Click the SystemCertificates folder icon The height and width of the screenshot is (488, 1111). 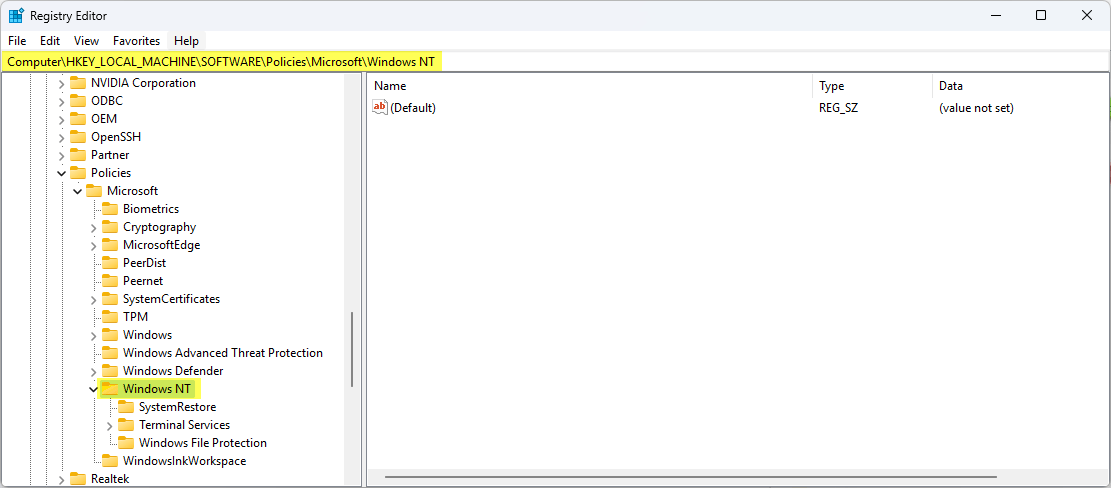pyautogui.click(x=110, y=299)
